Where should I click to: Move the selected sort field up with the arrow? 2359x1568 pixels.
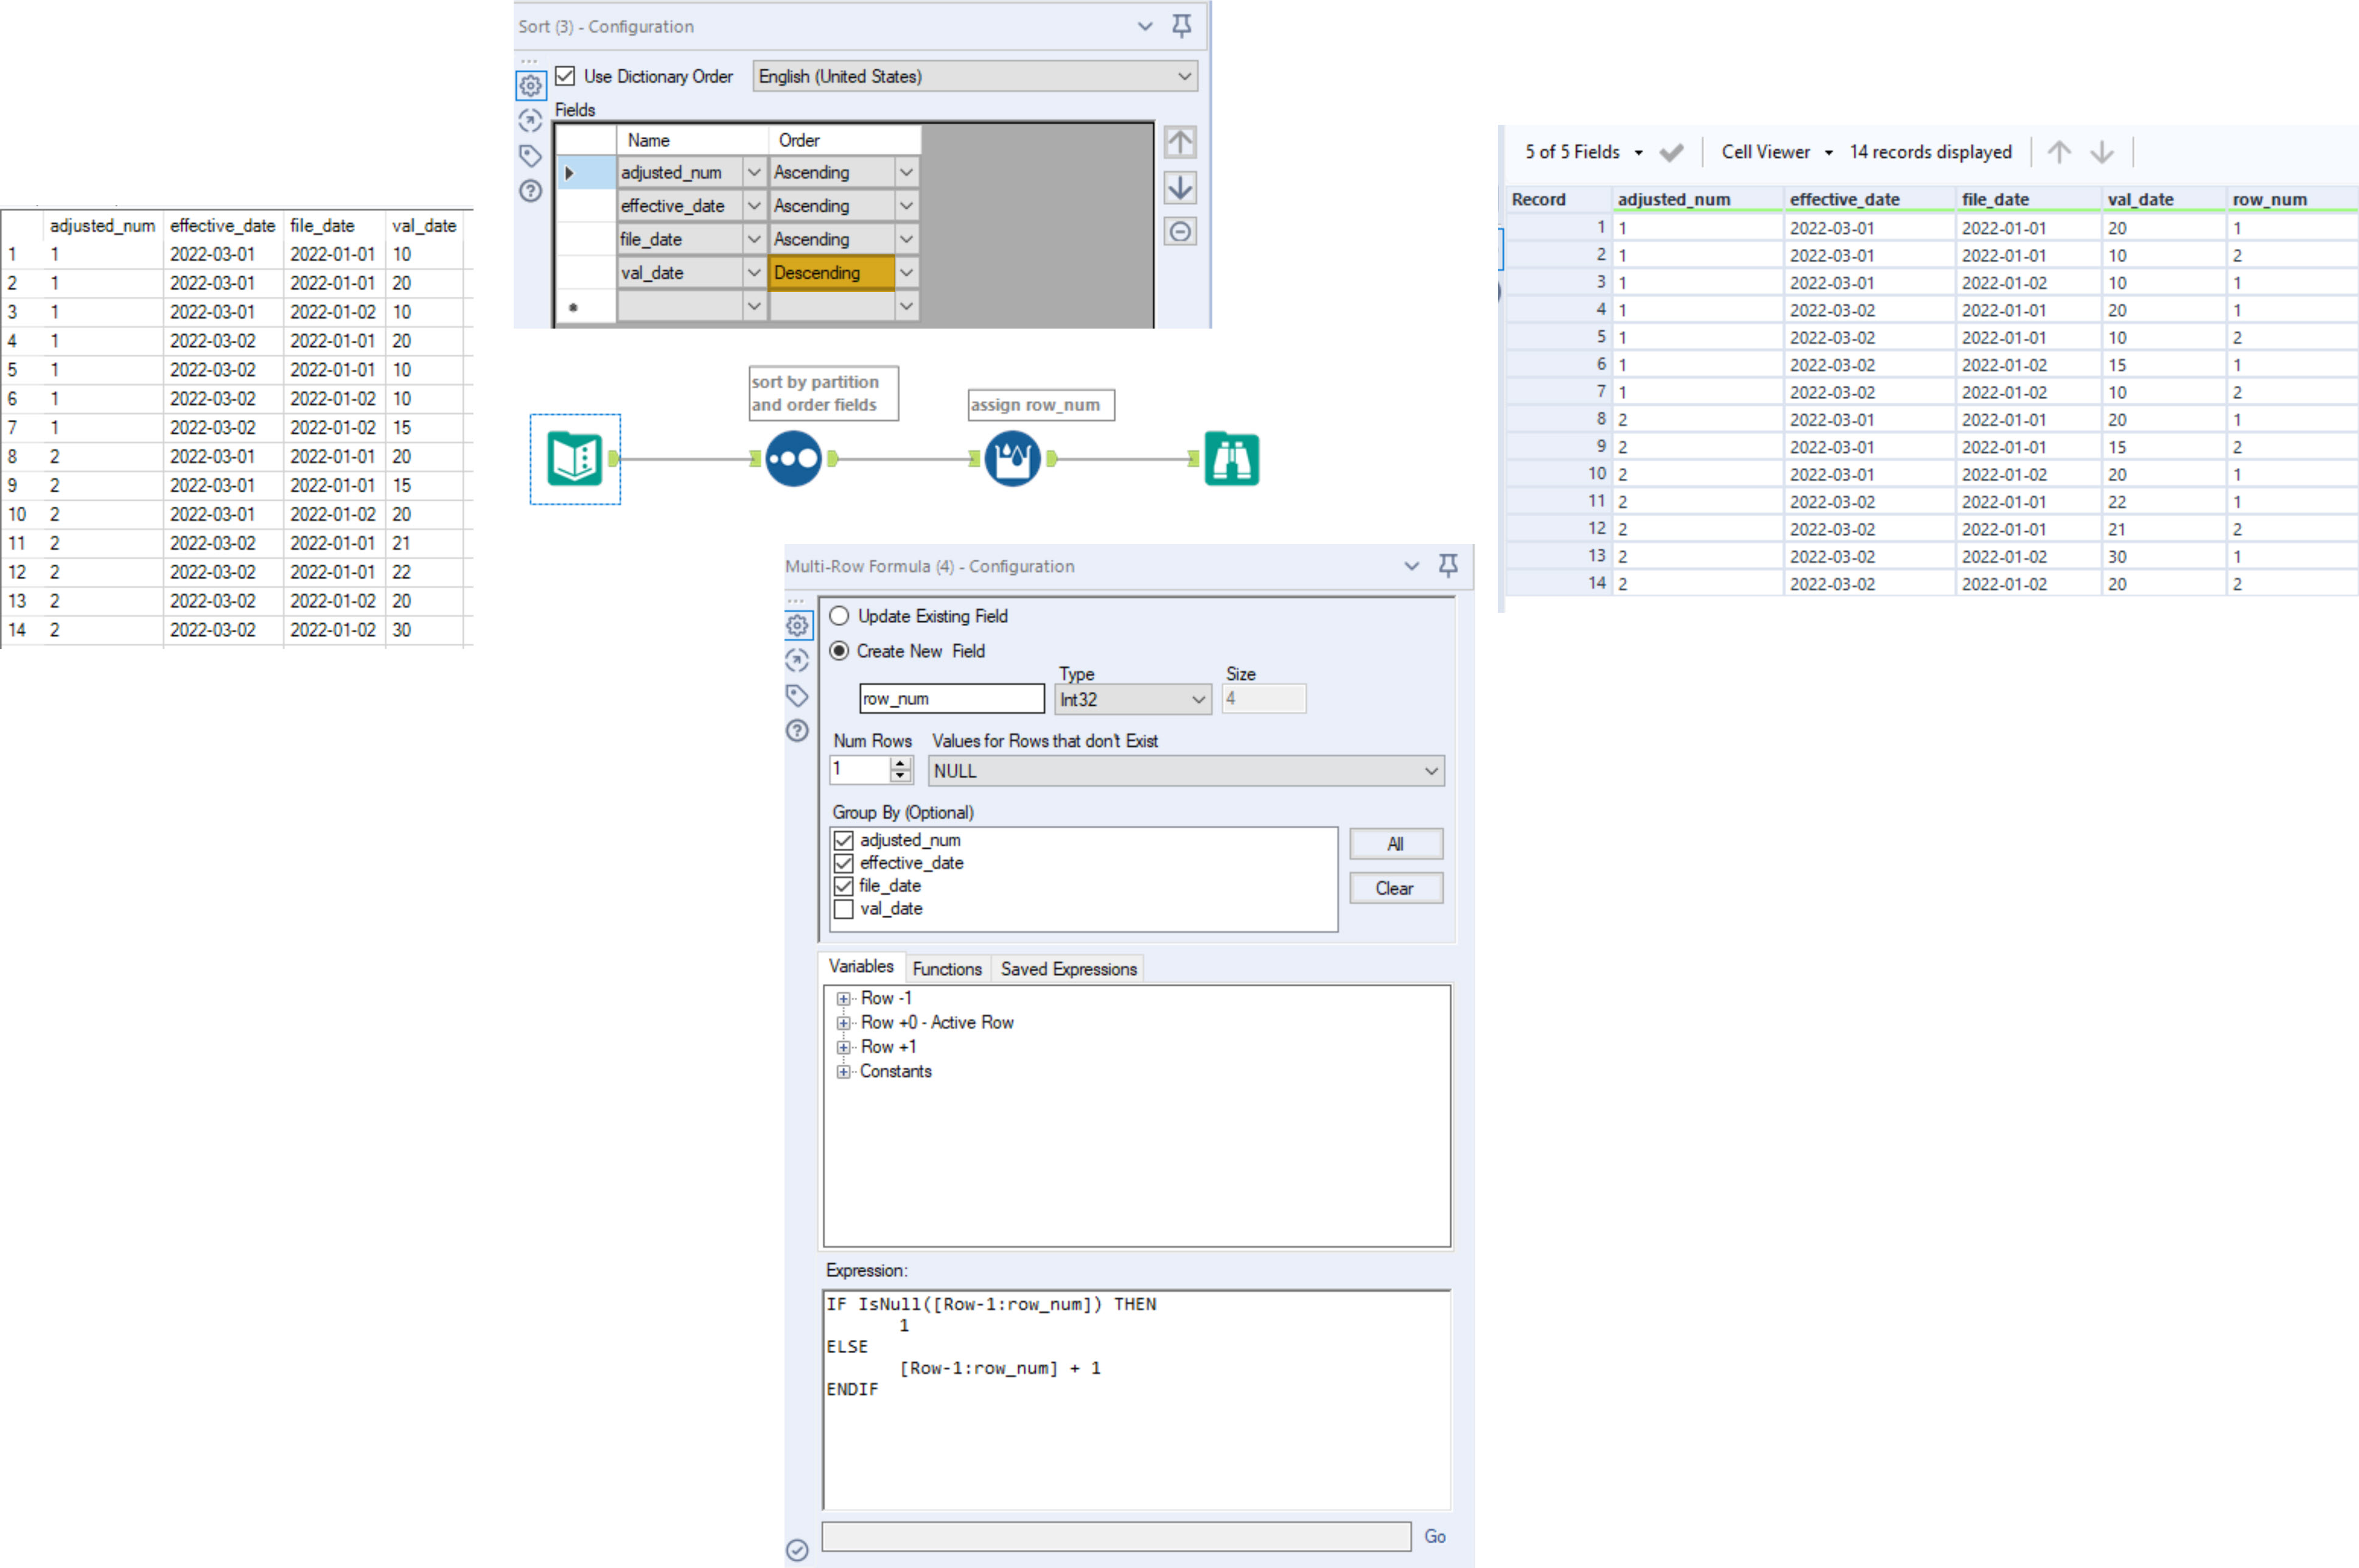1180,142
